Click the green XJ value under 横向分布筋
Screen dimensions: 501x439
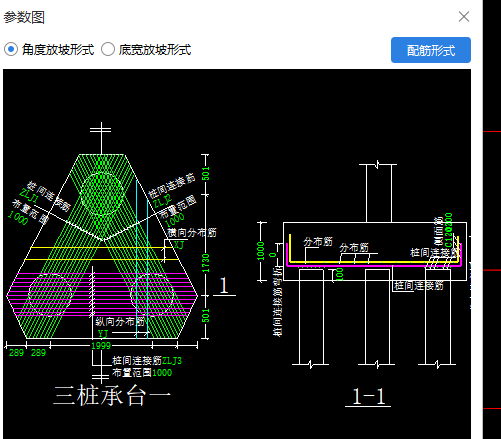[179, 245]
